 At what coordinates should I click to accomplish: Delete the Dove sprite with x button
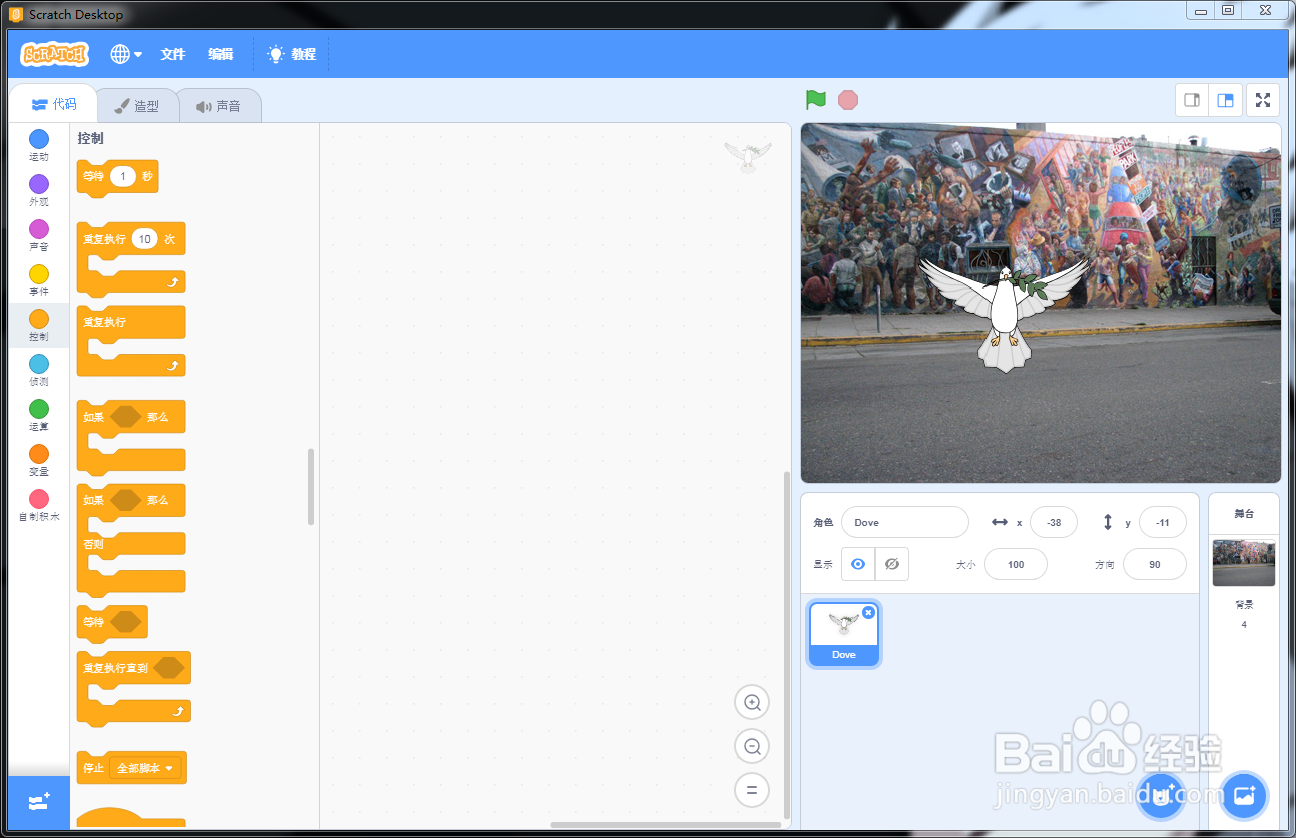(868, 612)
